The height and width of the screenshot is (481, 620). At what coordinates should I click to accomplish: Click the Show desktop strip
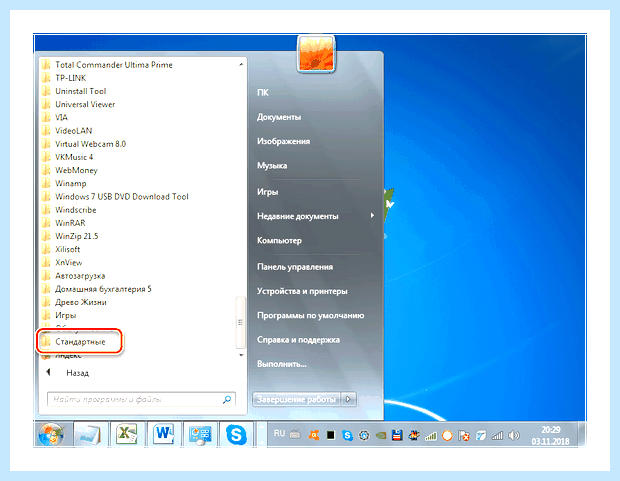click(582, 434)
